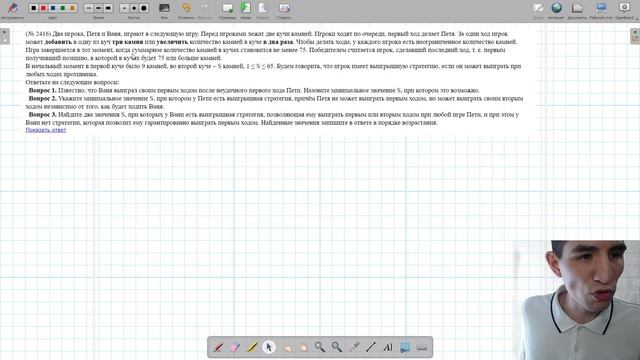
Task: Undo the last action
Action: 186,8
